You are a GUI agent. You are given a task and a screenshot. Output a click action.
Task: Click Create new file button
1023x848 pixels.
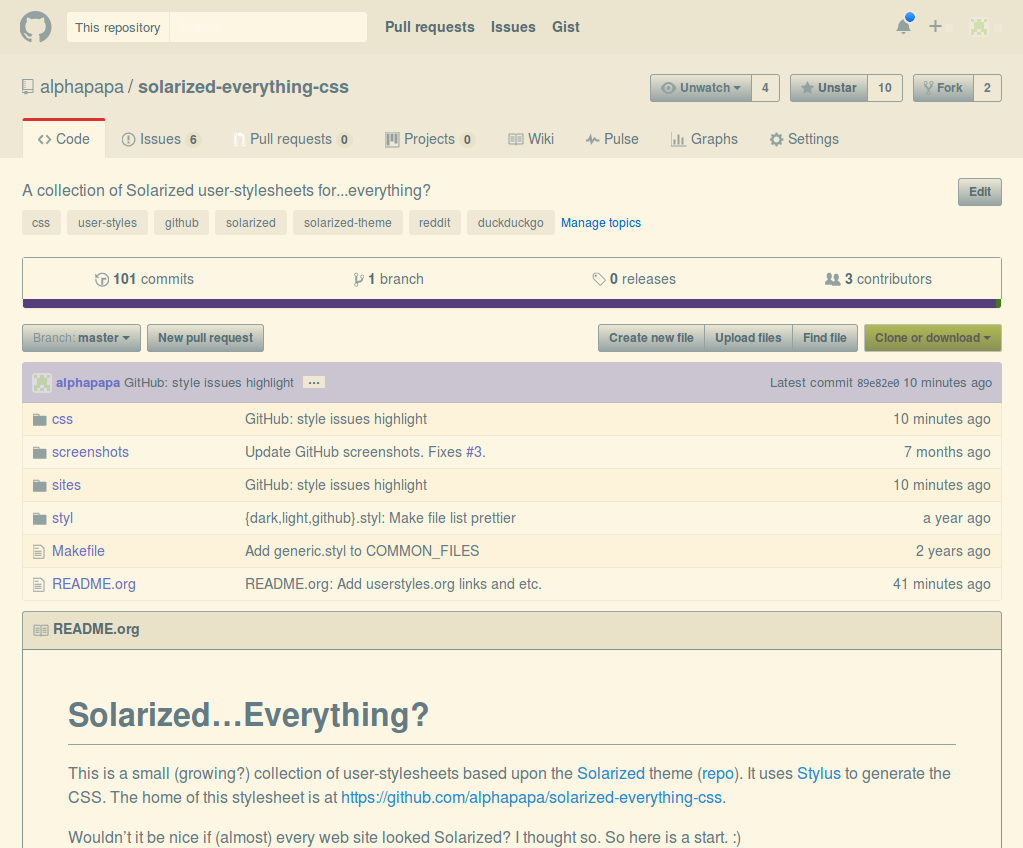[x=651, y=338]
